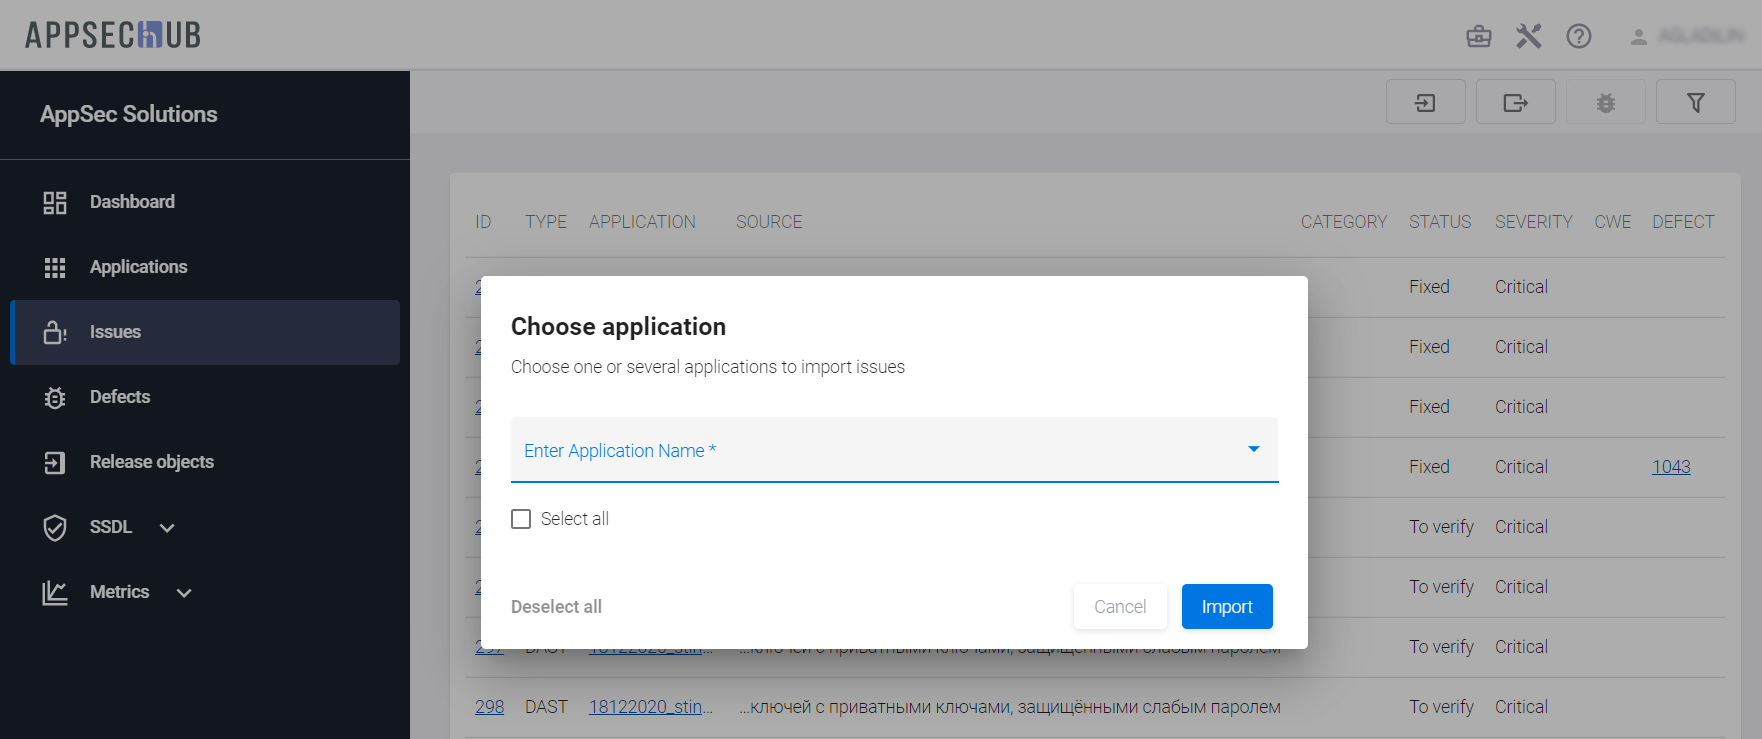Click the import issues toolbar icon
This screenshot has height=739, width=1762.
tap(1425, 102)
